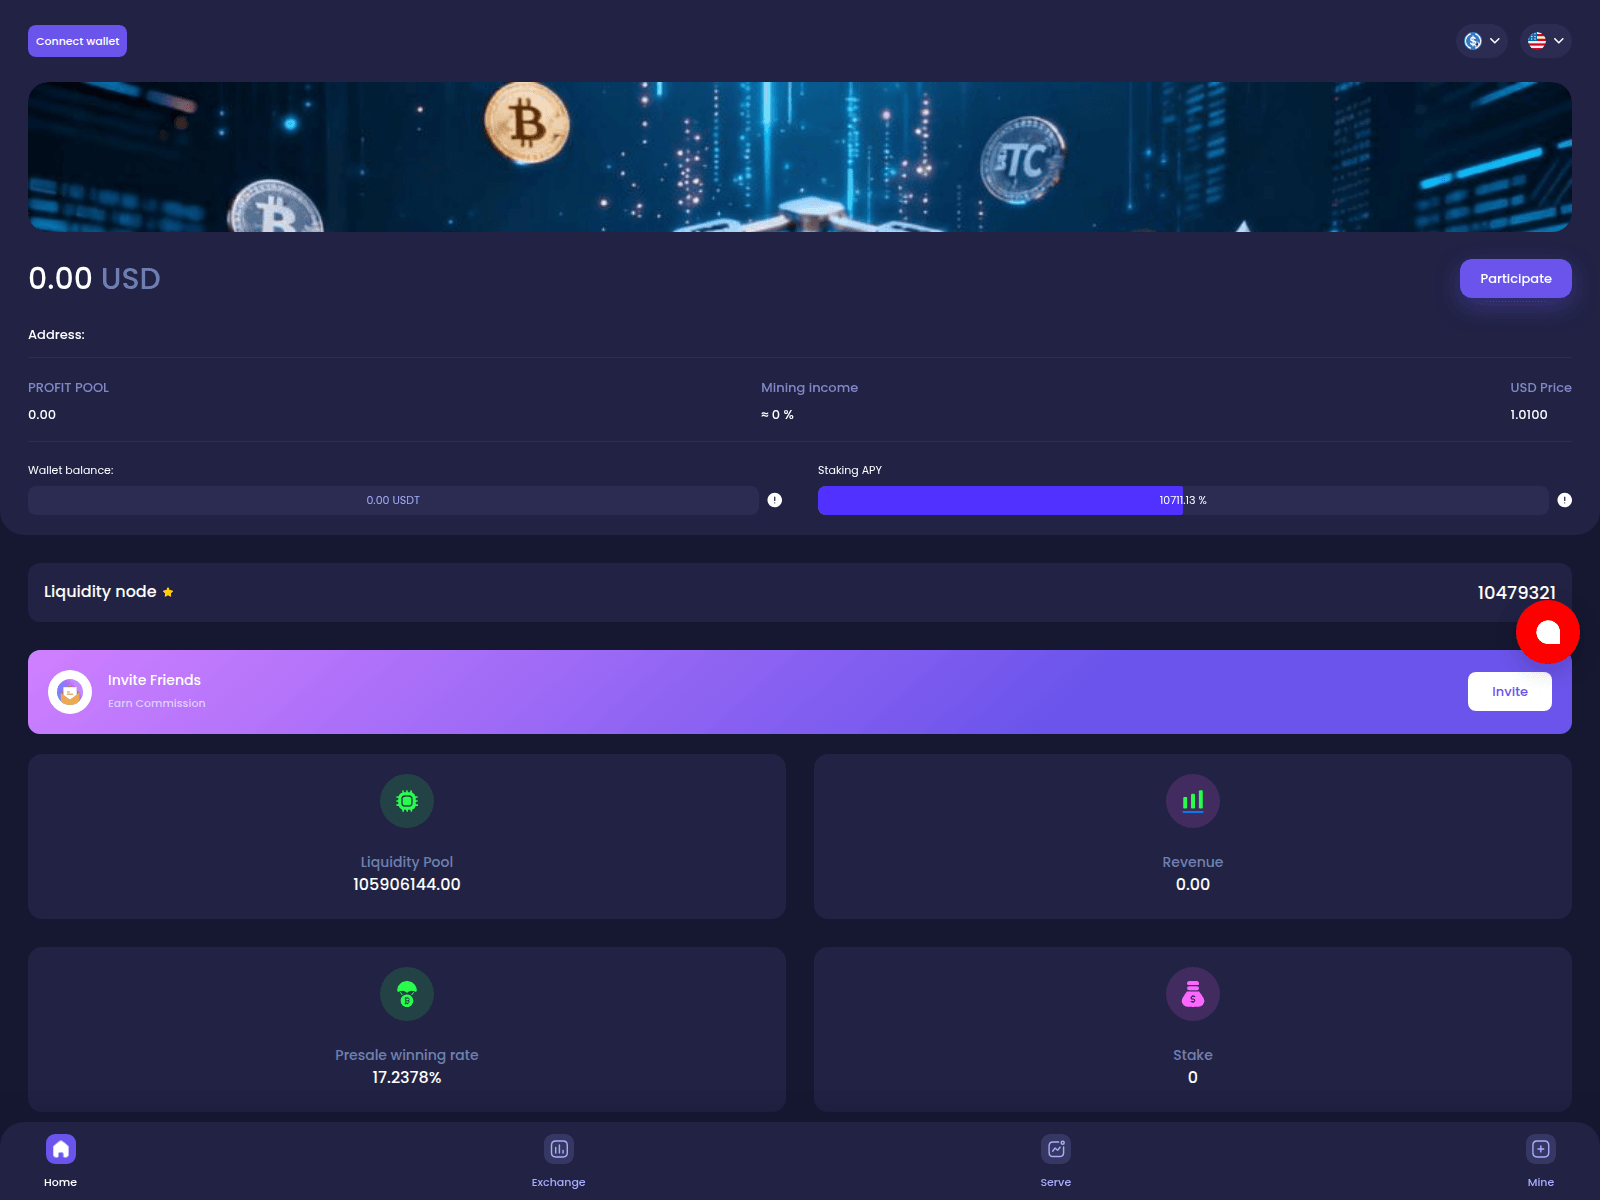Click the Mining Income label
1600x1200 pixels.
[809, 387]
